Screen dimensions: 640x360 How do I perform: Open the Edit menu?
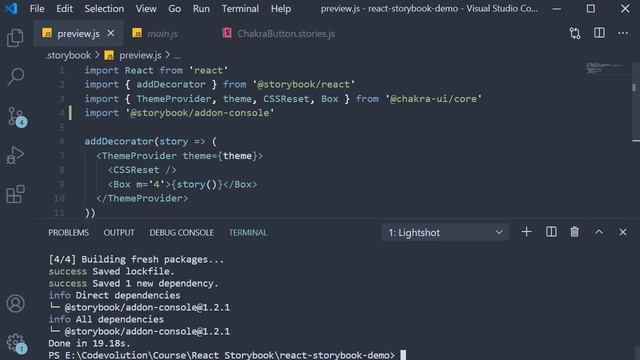[64, 9]
